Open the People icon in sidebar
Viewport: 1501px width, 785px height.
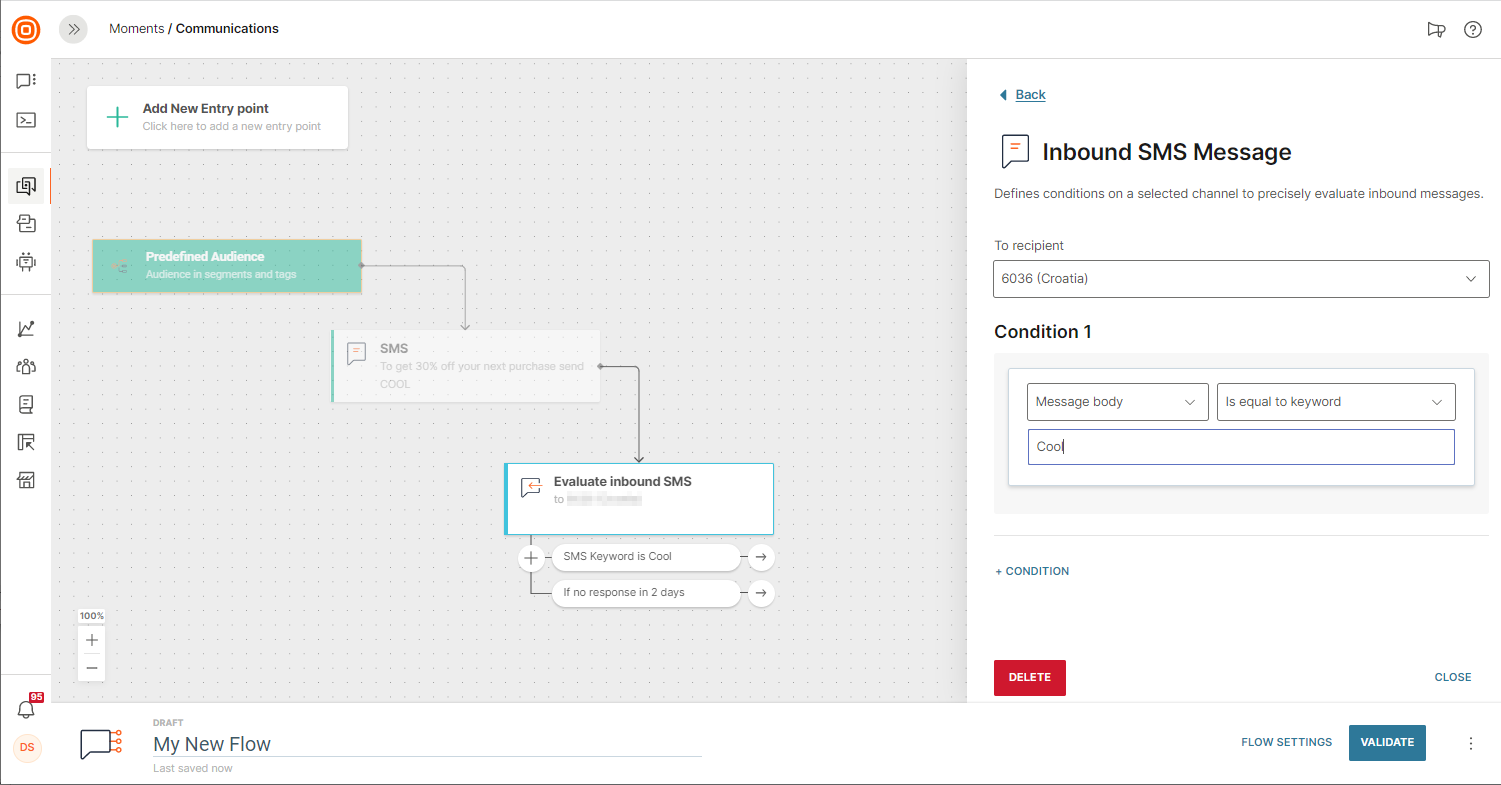click(x=26, y=366)
